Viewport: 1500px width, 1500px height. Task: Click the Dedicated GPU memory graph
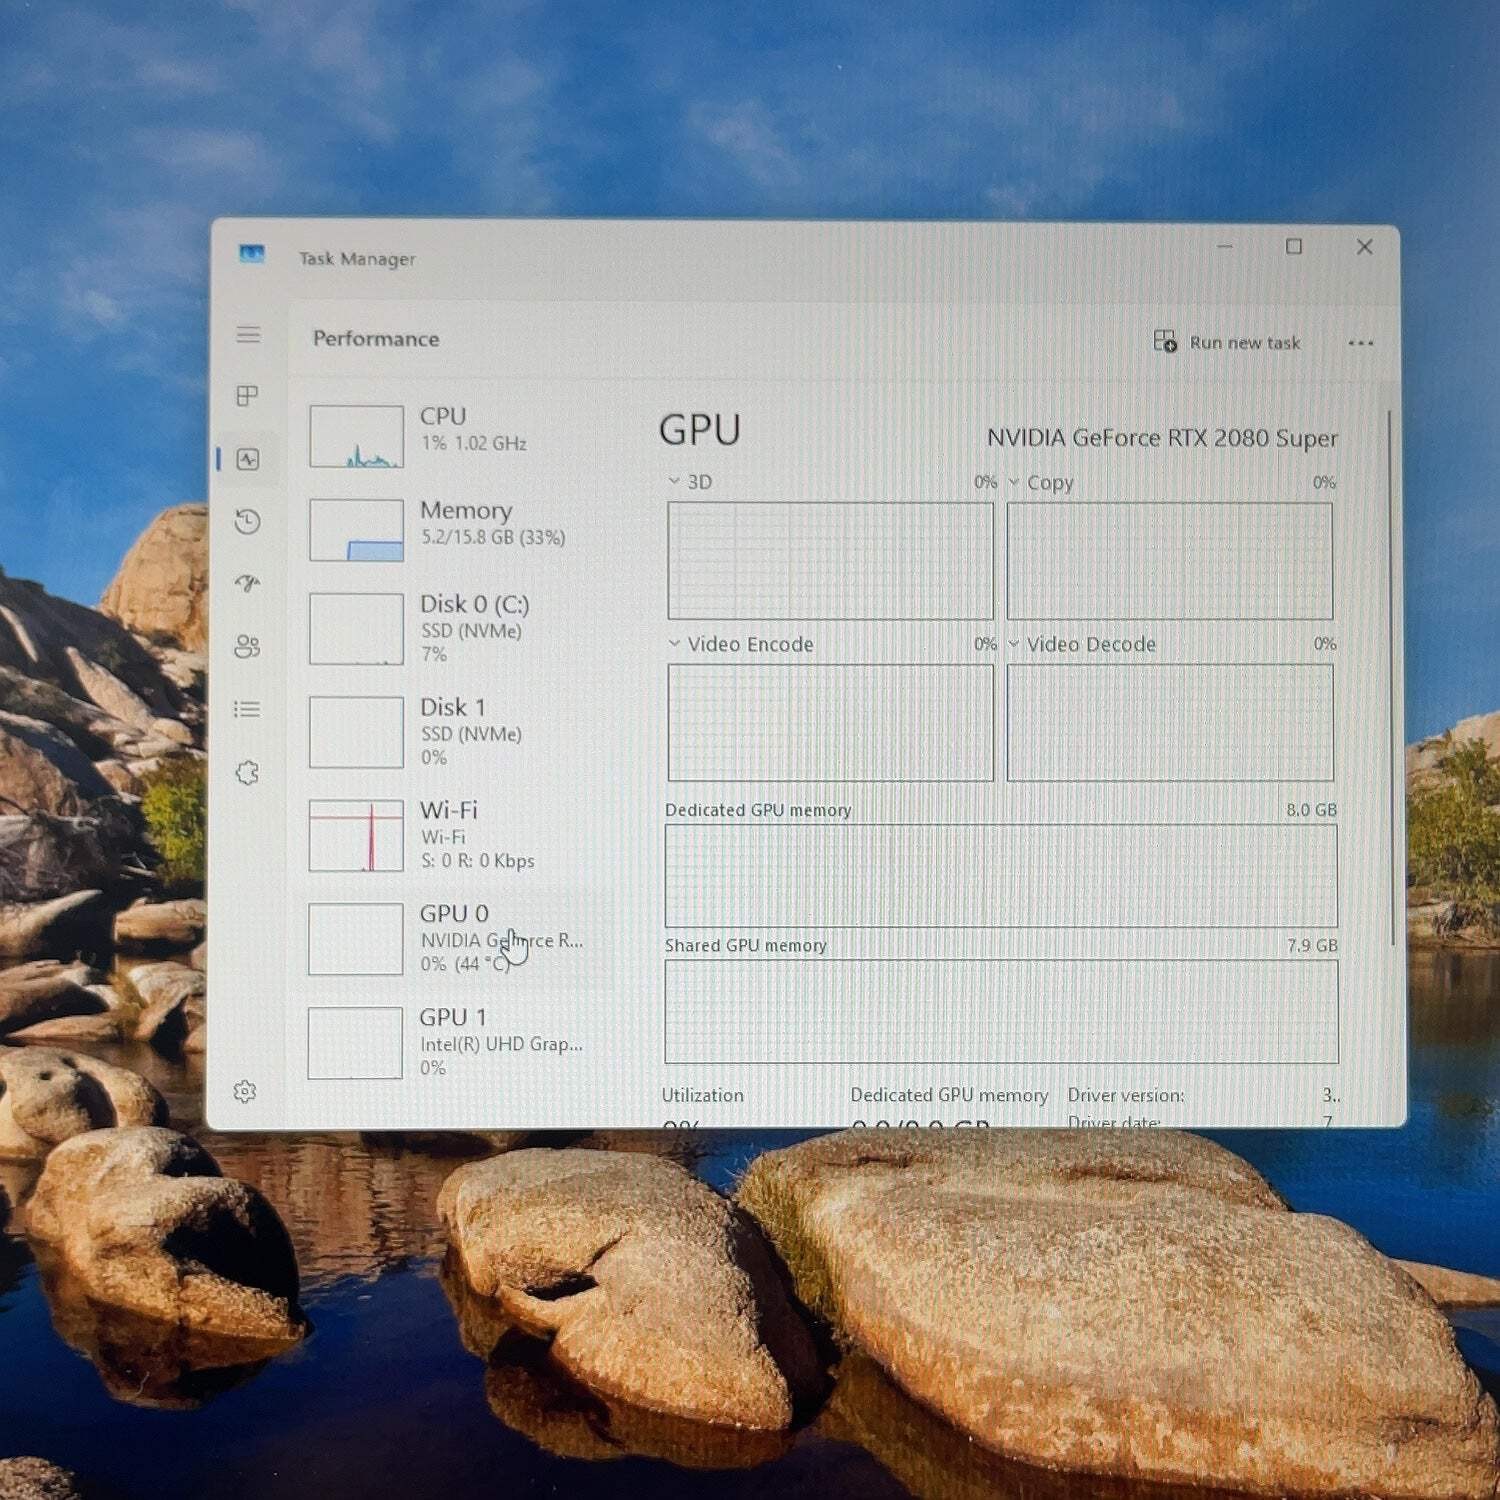tap(1001, 876)
